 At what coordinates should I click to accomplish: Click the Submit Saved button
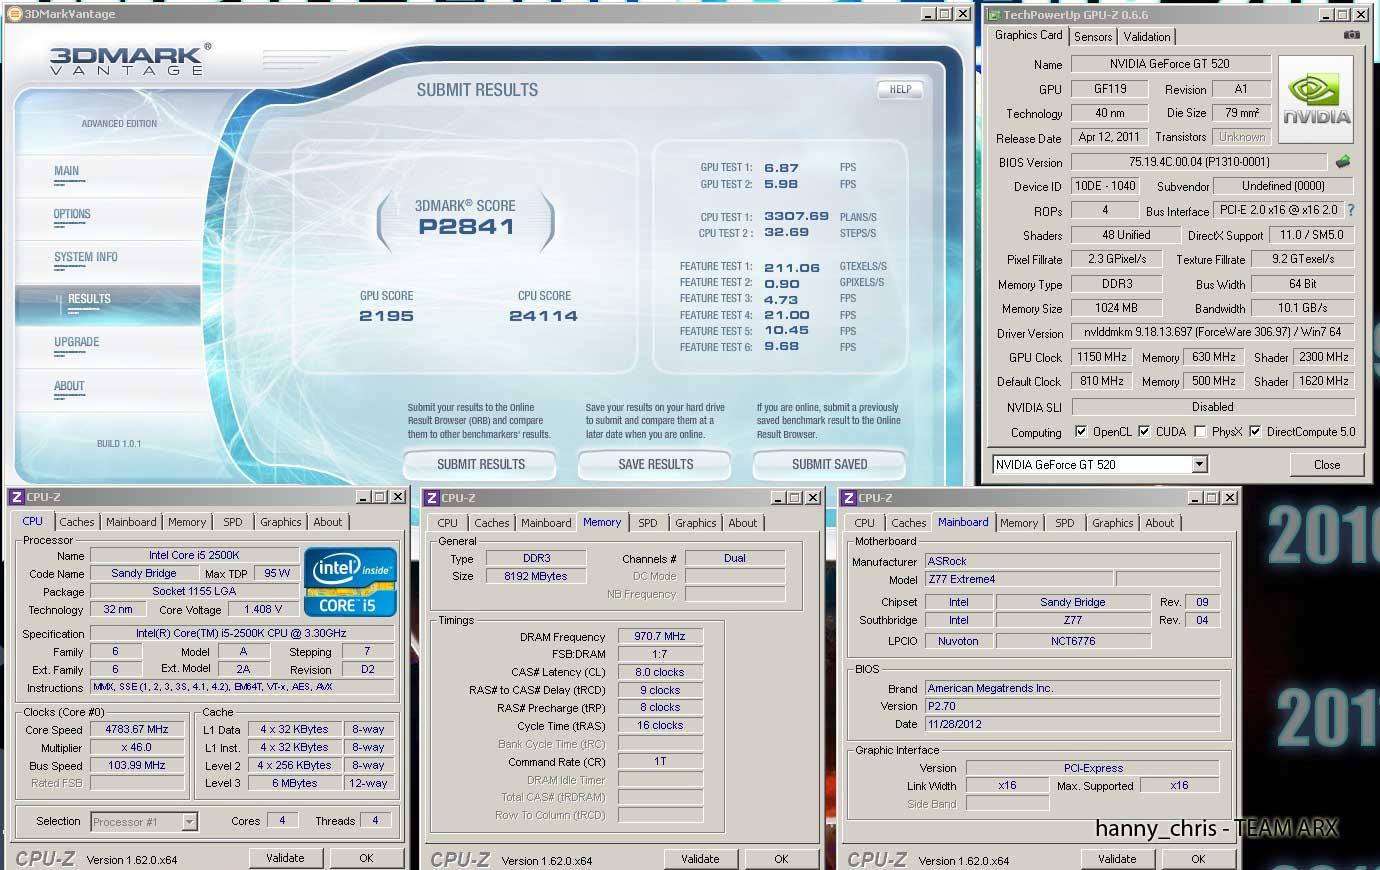(829, 464)
